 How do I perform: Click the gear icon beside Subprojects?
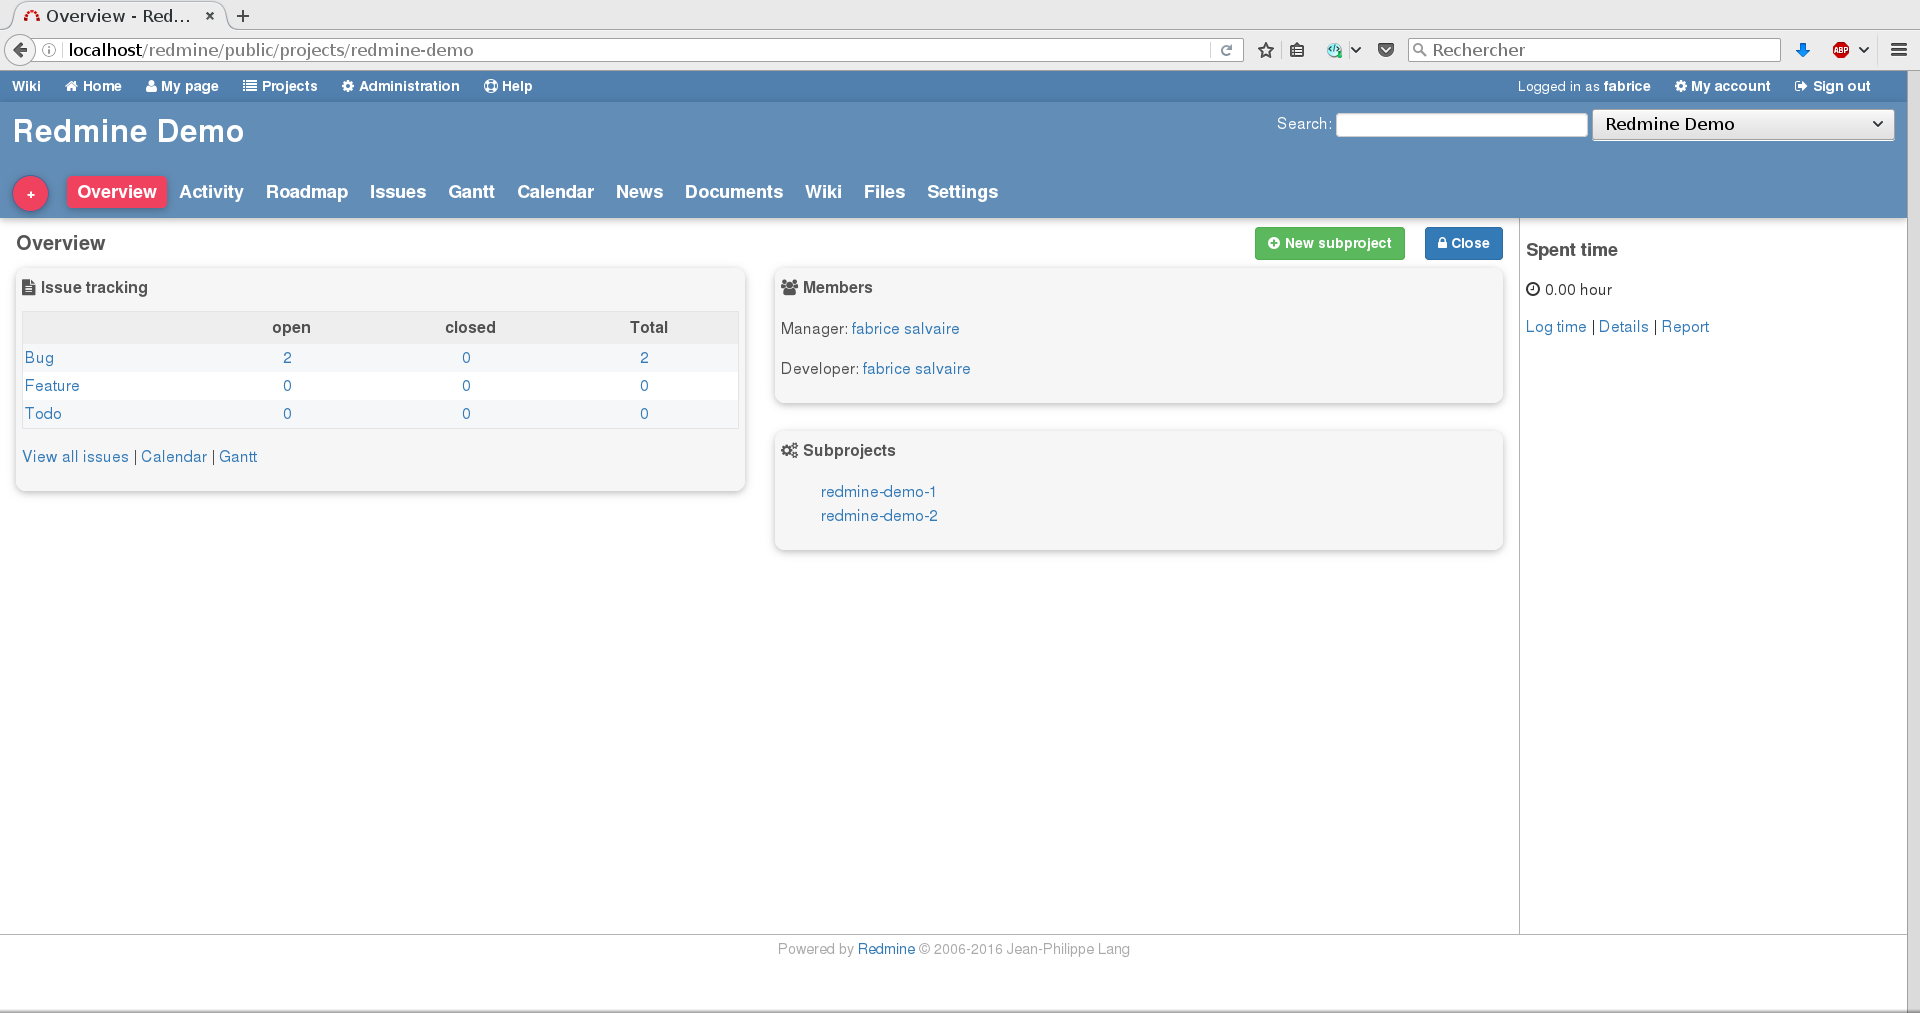pyautogui.click(x=789, y=450)
